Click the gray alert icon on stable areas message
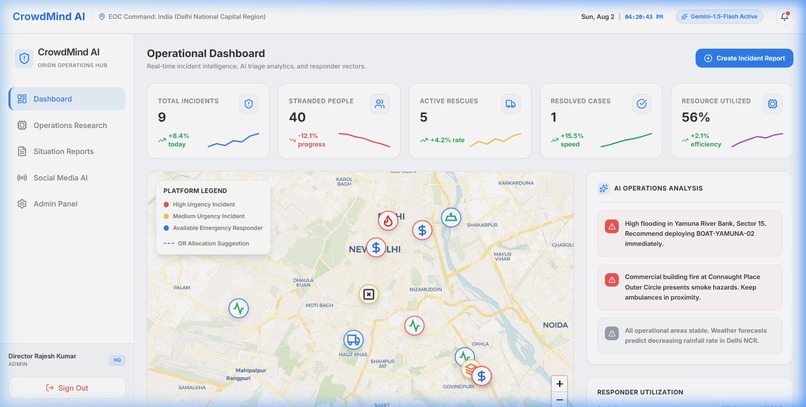This screenshot has height=407, width=806. pos(612,334)
